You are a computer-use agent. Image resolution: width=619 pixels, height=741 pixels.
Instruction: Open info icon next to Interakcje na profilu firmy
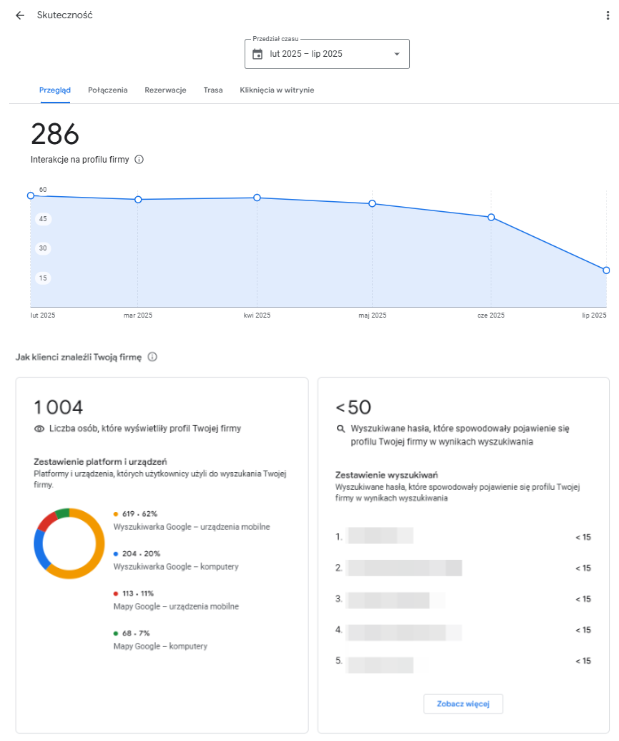pos(139,159)
